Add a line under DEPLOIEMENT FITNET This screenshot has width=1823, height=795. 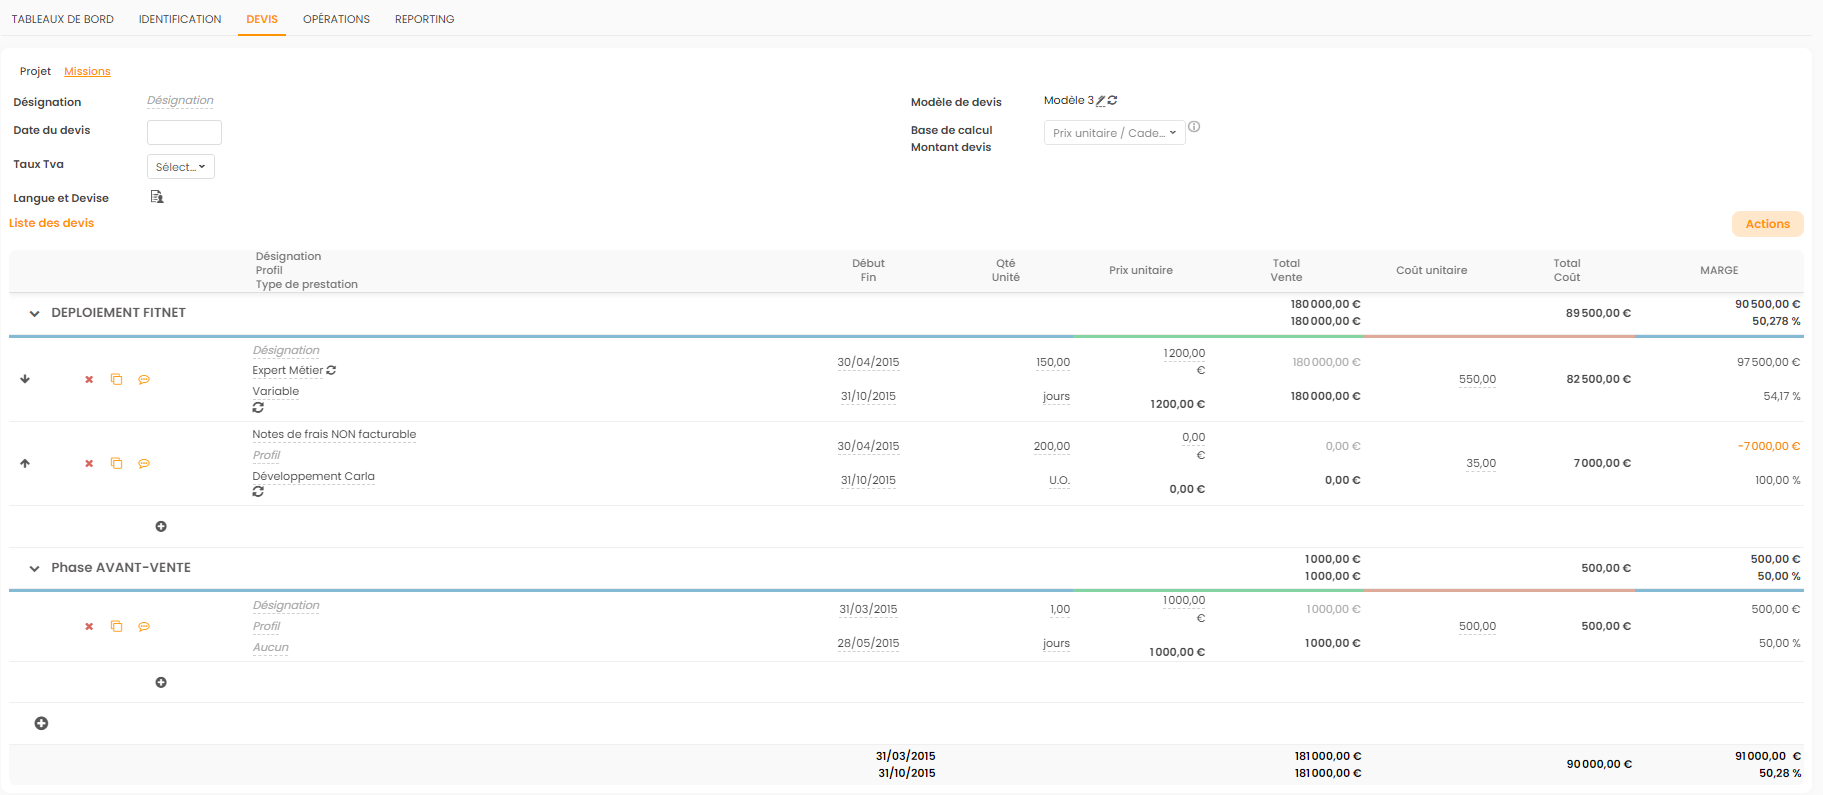161,527
